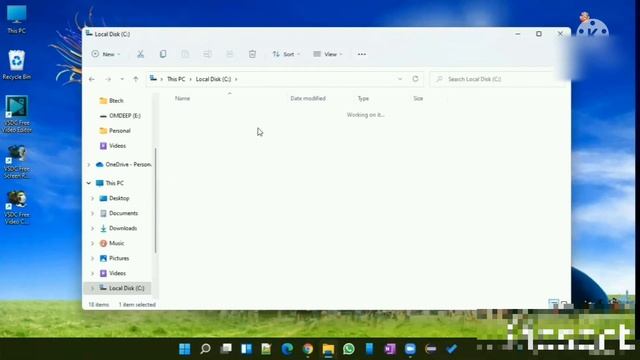Viewport: 640px width, 360px height.
Task: Go forward with the forward arrow
Action: (108, 79)
